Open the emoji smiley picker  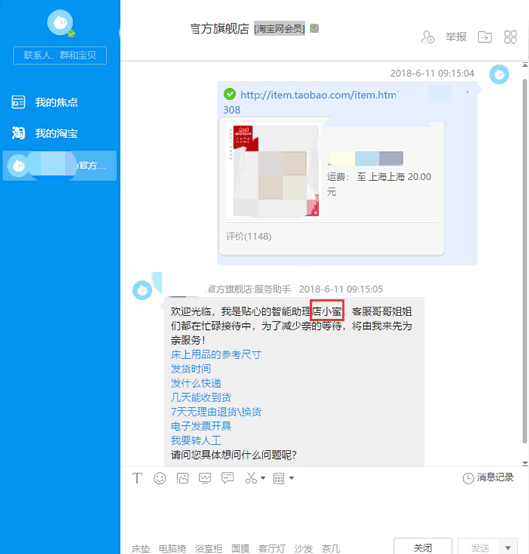point(159,478)
